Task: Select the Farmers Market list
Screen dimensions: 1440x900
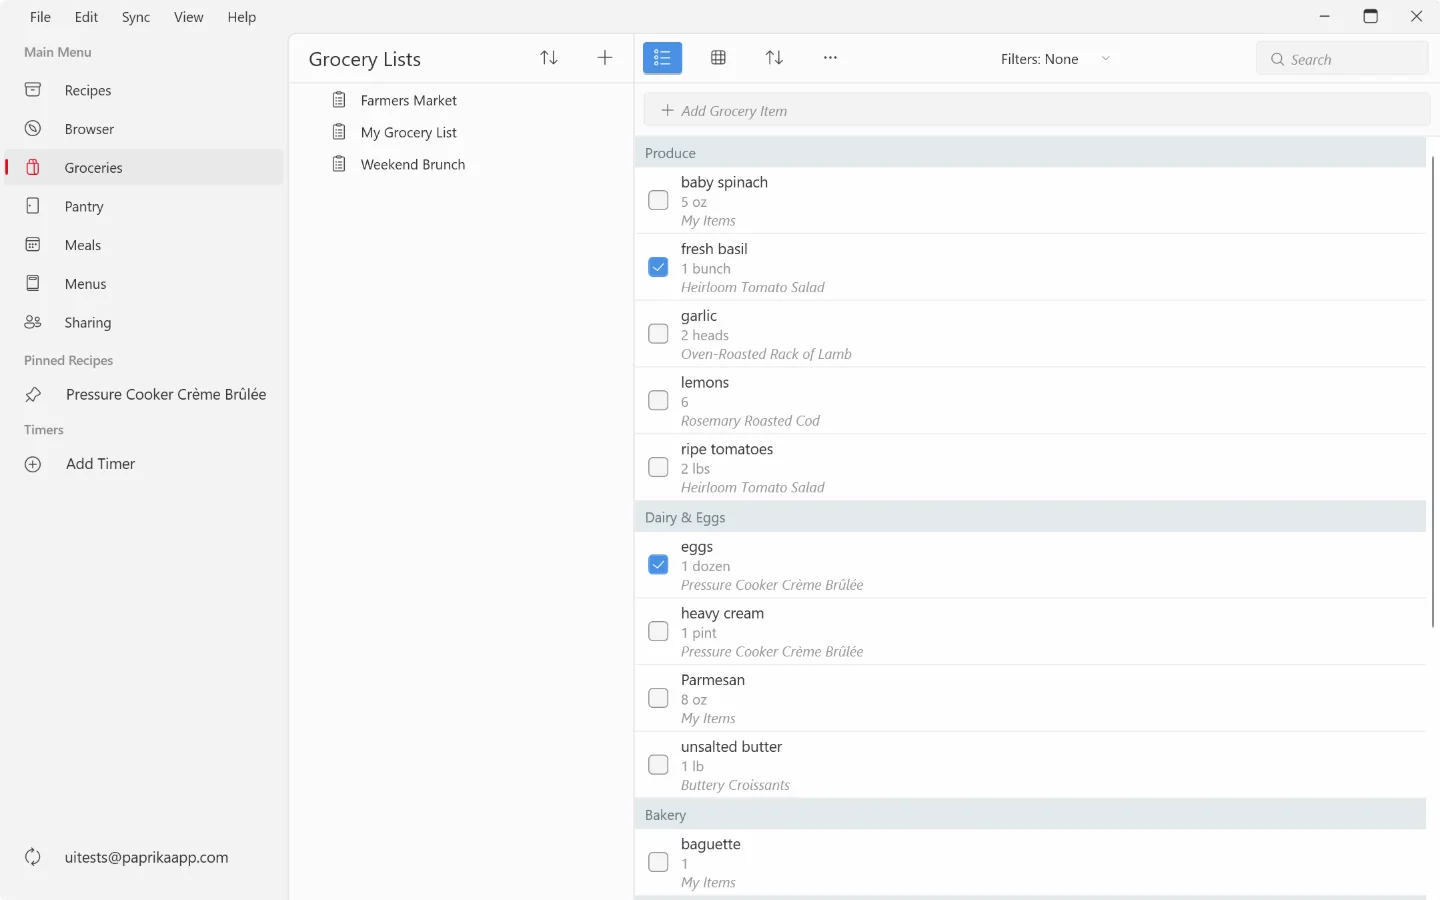Action: click(x=461, y=100)
